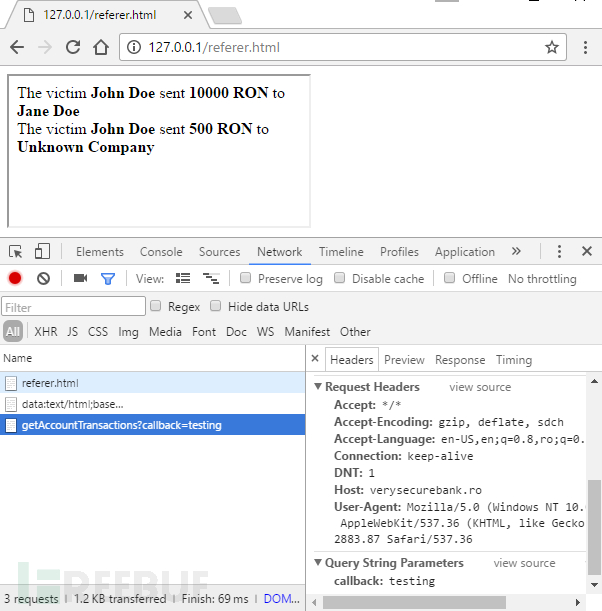Select the All filter type
This screenshot has height=611, width=602.
[x=13, y=332]
